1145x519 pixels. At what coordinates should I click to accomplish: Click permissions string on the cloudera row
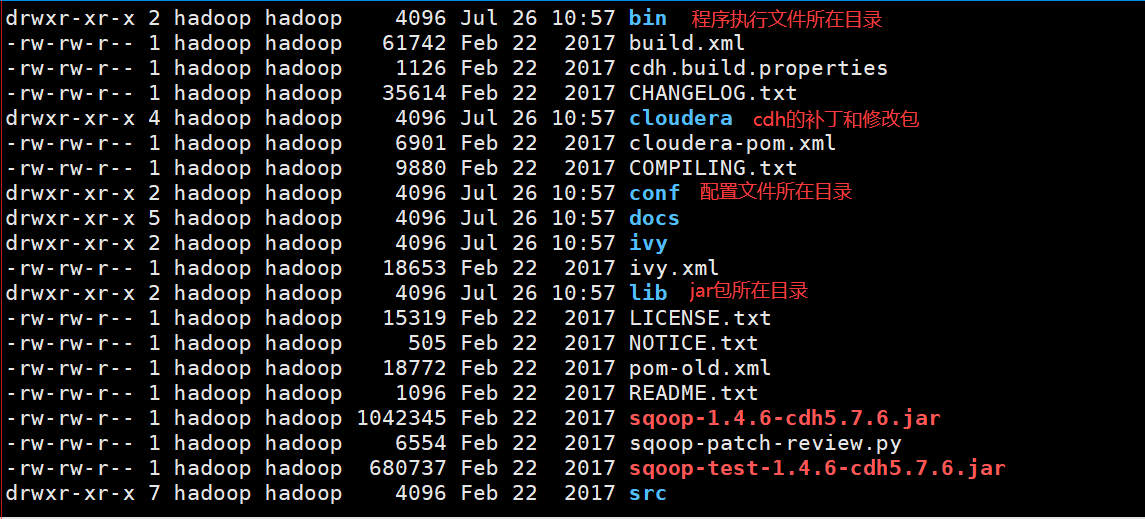click(x=70, y=118)
